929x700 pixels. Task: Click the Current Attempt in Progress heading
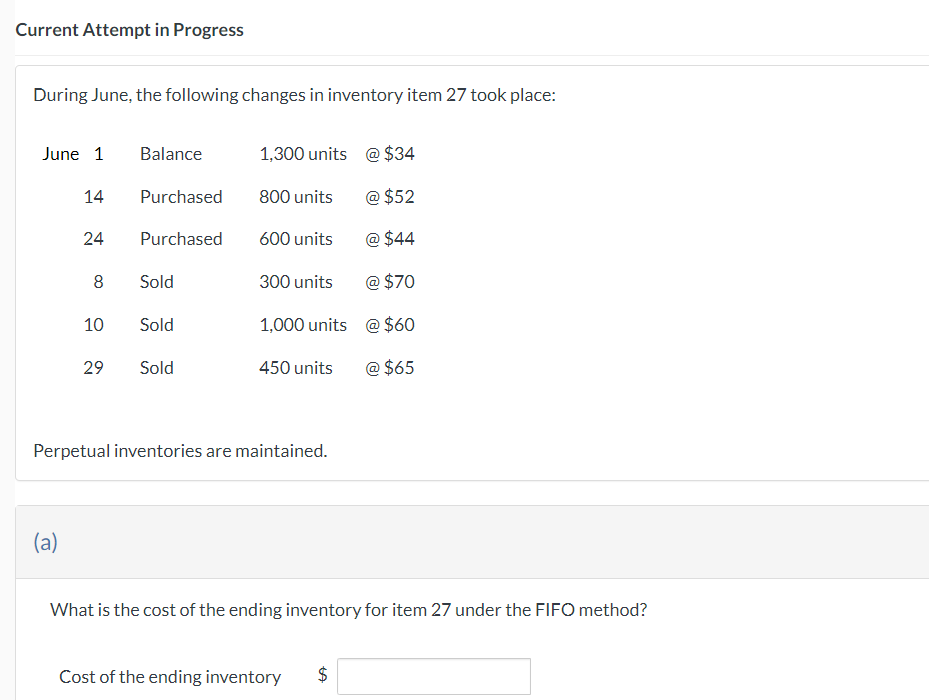(129, 29)
